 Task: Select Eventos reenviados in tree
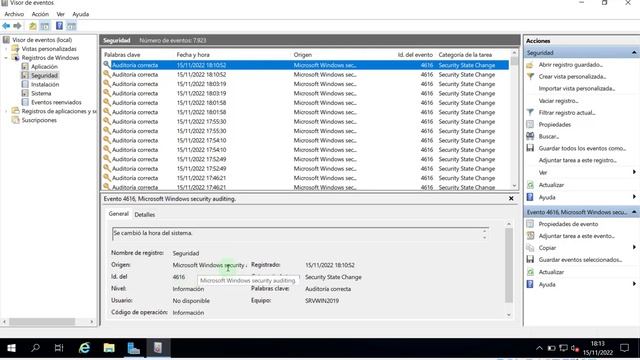(56, 102)
